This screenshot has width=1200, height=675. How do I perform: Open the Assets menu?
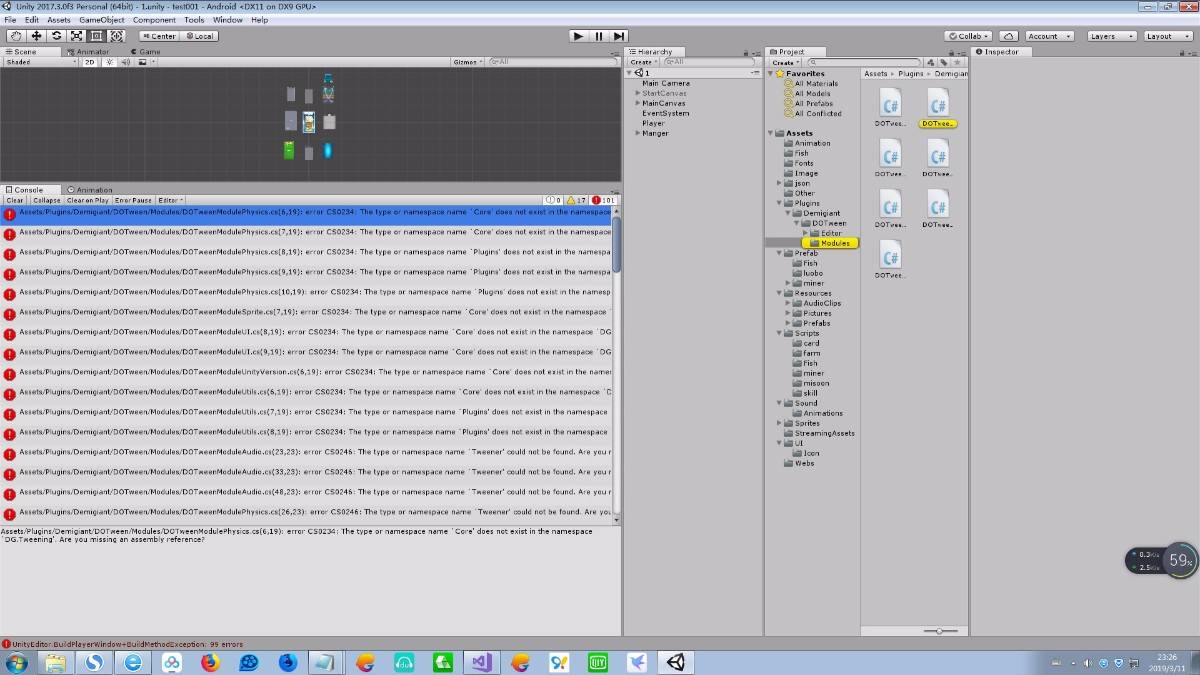coord(59,20)
